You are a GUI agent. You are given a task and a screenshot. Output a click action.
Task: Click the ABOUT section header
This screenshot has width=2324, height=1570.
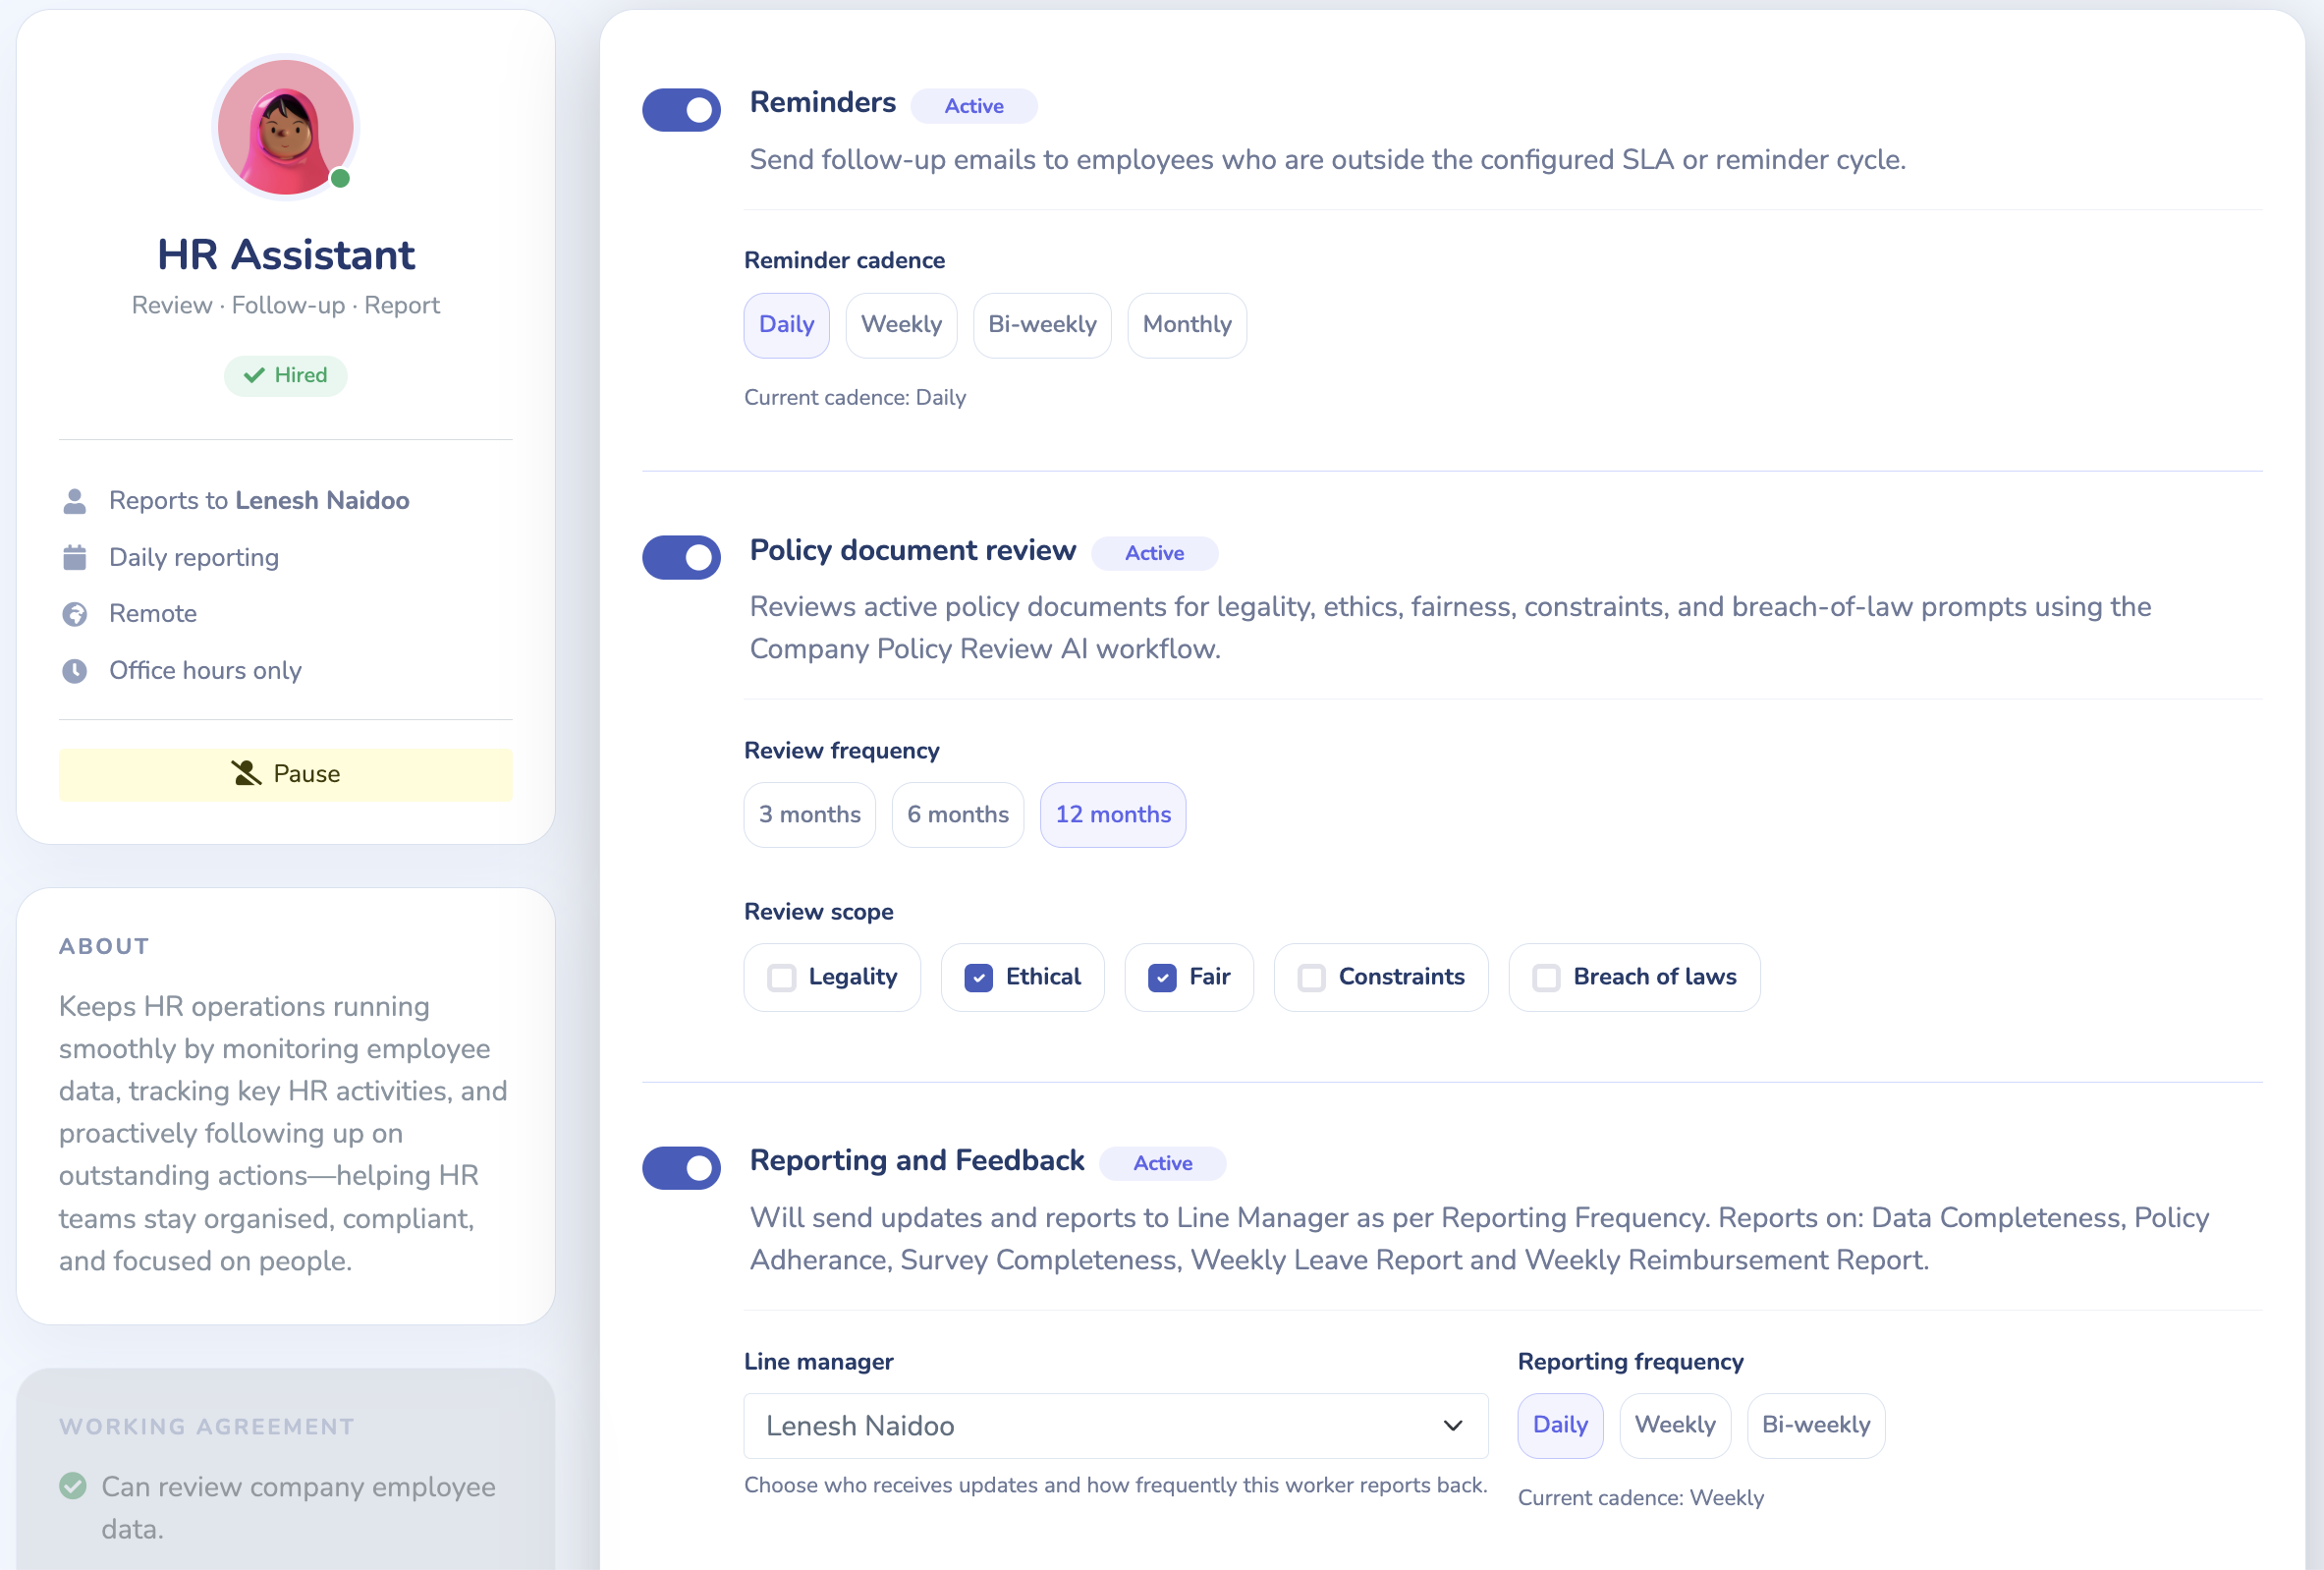click(104, 947)
